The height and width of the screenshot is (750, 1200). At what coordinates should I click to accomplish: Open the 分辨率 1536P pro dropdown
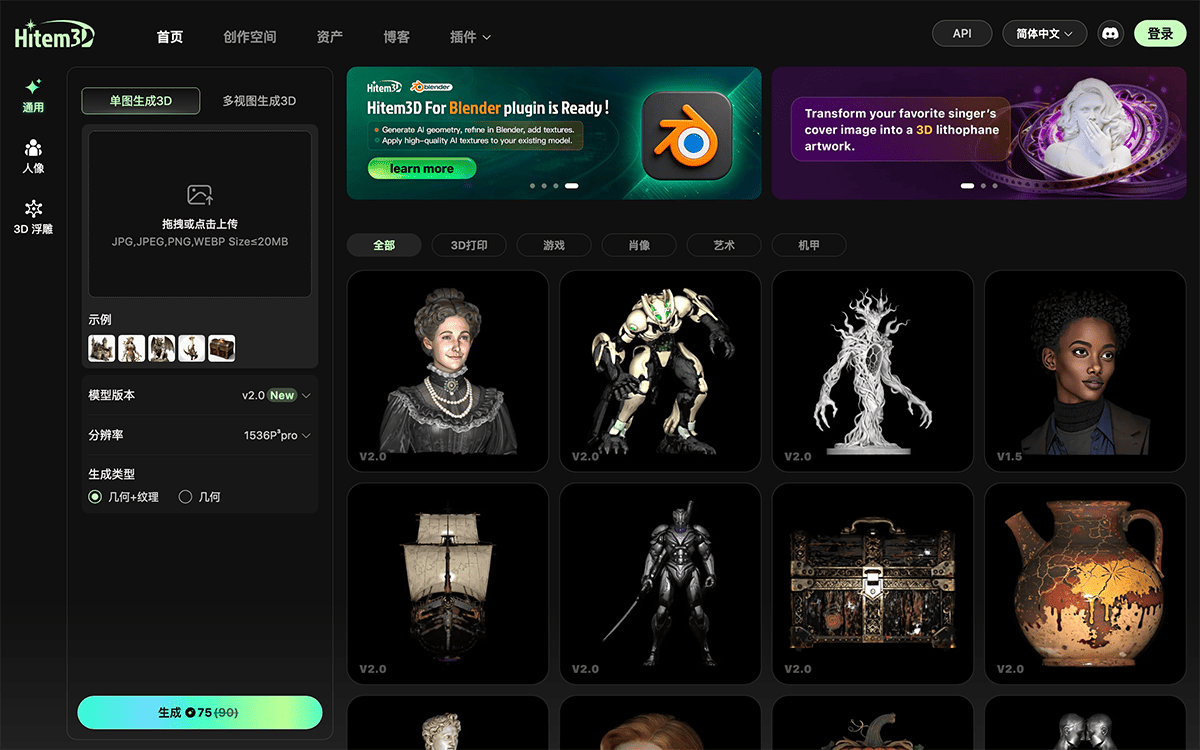click(x=277, y=436)
